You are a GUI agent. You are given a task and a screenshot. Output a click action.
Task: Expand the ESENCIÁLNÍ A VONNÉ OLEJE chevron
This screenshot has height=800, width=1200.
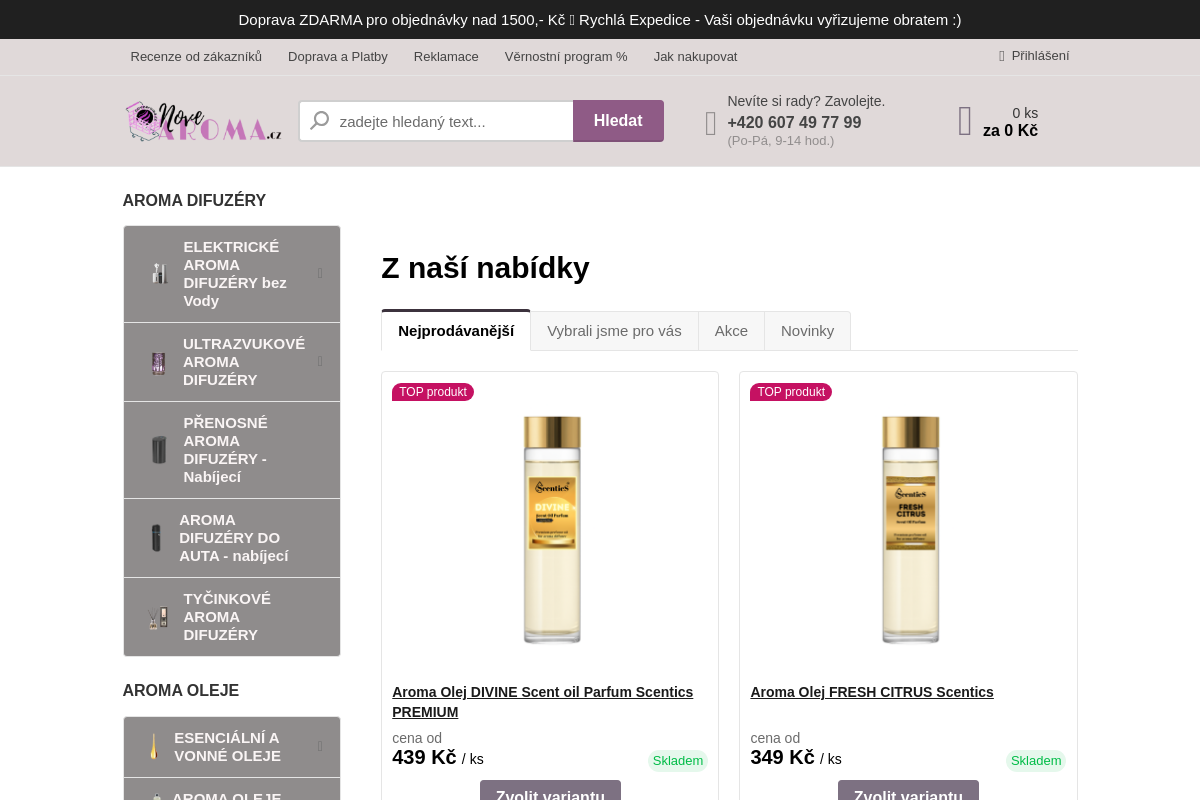coord(320,746)
